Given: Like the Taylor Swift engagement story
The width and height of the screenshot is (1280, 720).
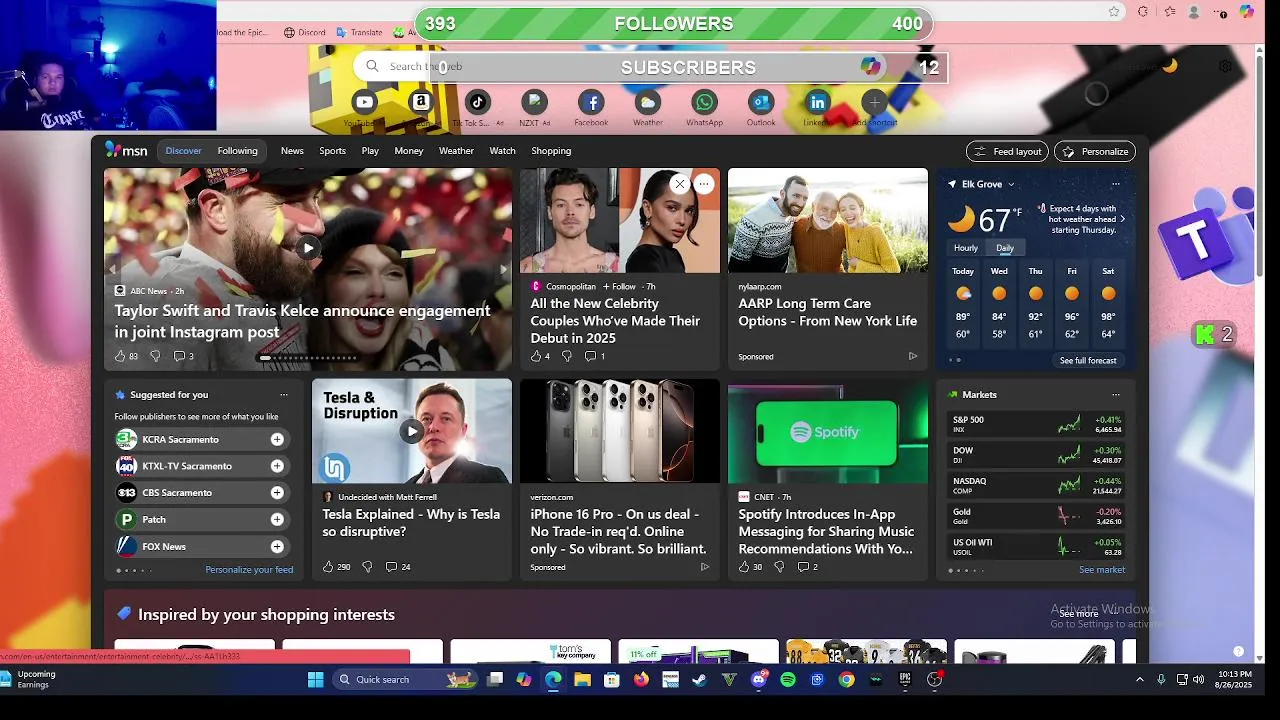Looking at the screenshot, I should pyautogui.click(x=120, y=356).
